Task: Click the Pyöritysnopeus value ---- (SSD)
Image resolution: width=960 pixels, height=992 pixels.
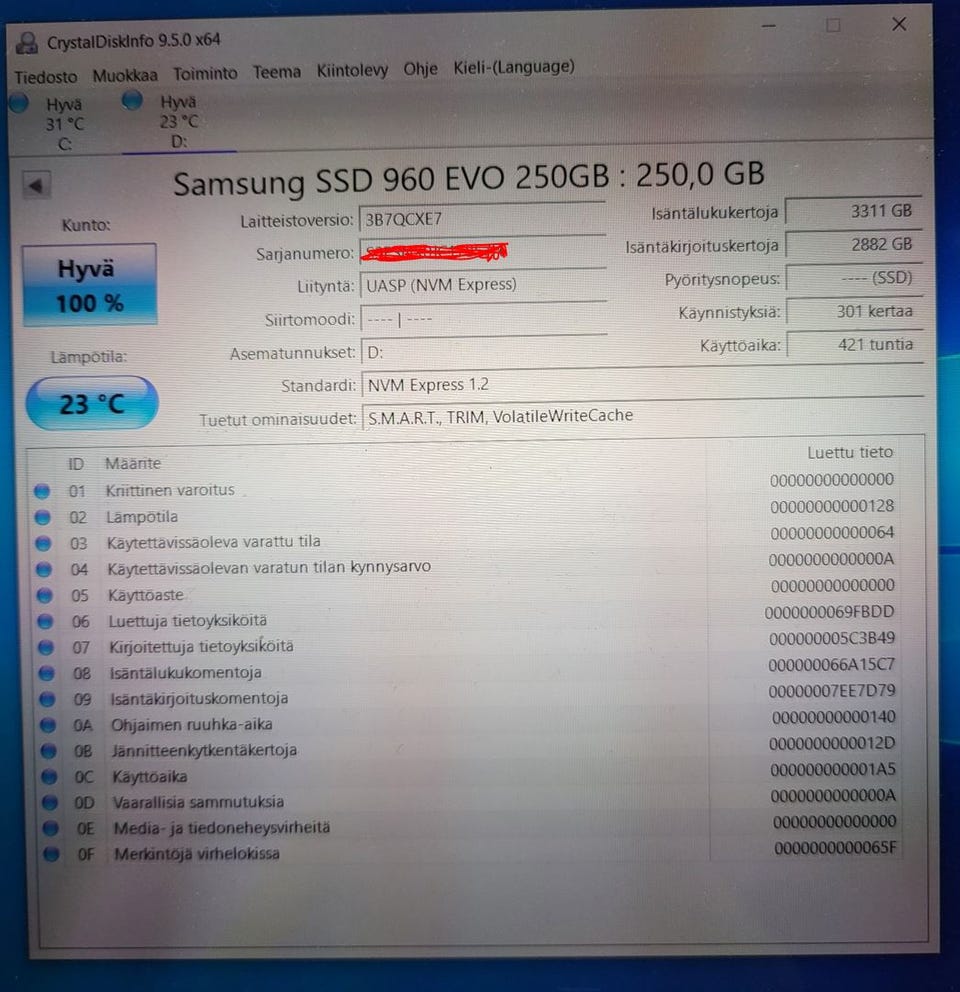Action: [853, 278]
